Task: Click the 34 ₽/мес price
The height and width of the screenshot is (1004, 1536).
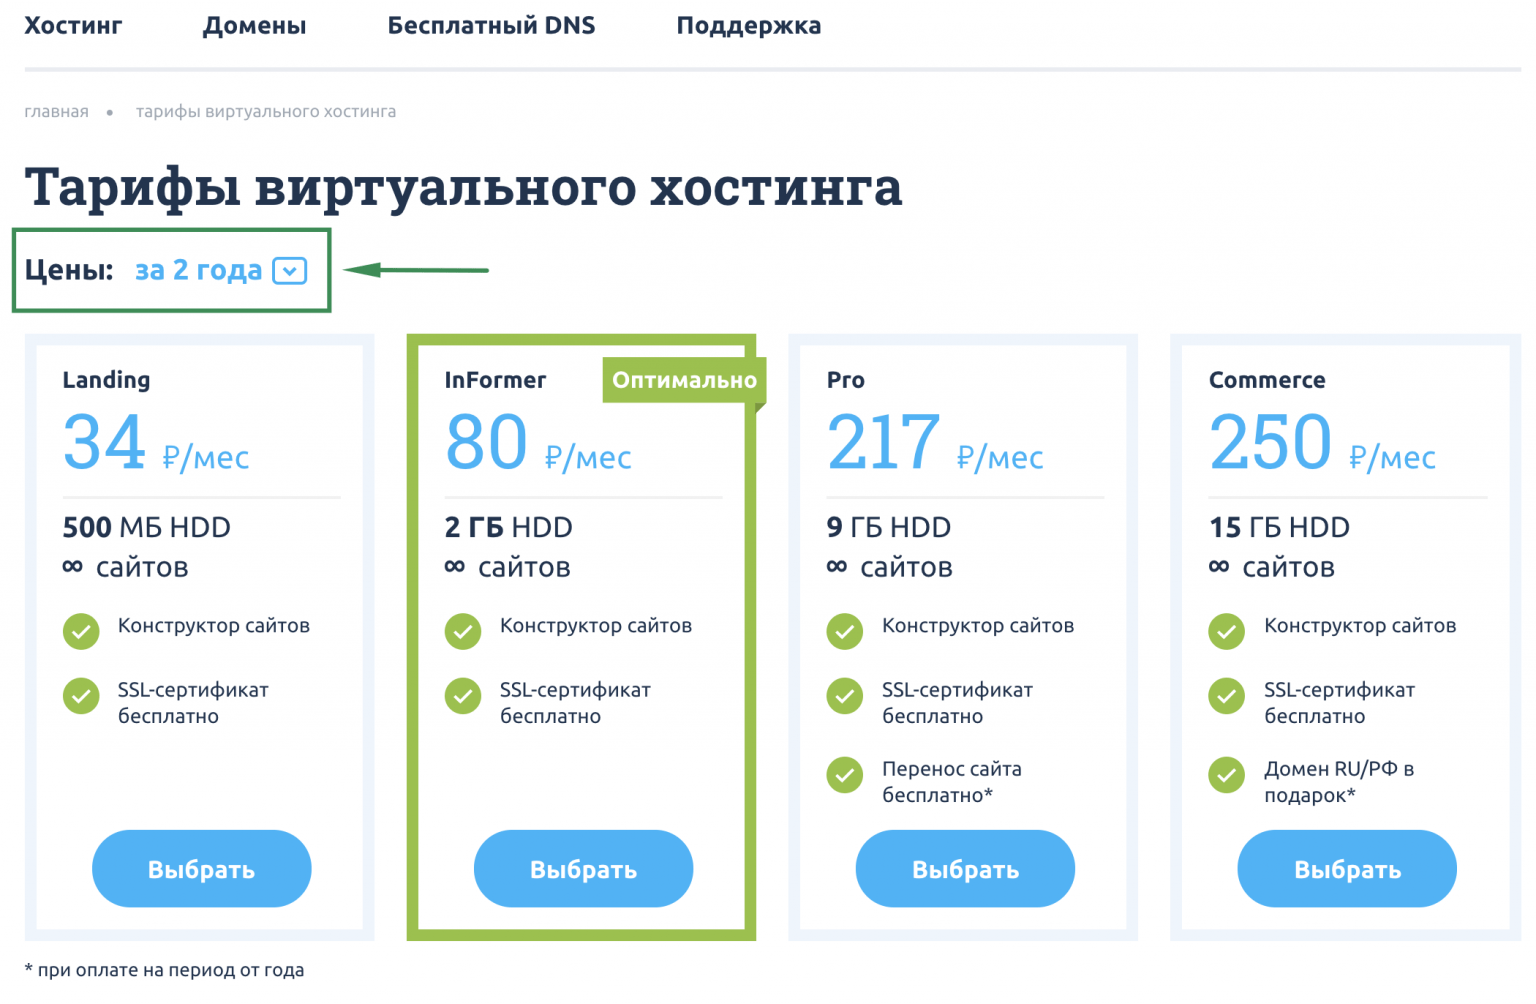Action: [x=156, y=442]
